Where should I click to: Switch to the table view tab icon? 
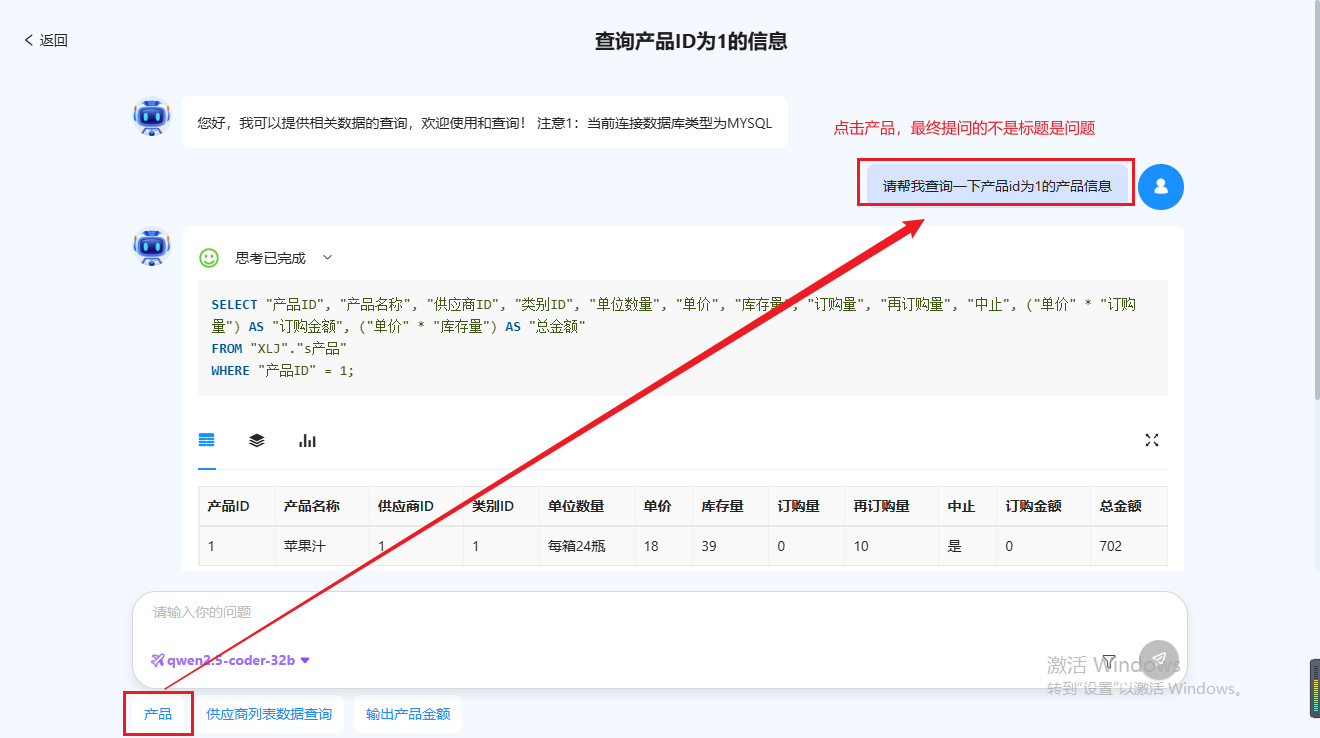(207, 440)
